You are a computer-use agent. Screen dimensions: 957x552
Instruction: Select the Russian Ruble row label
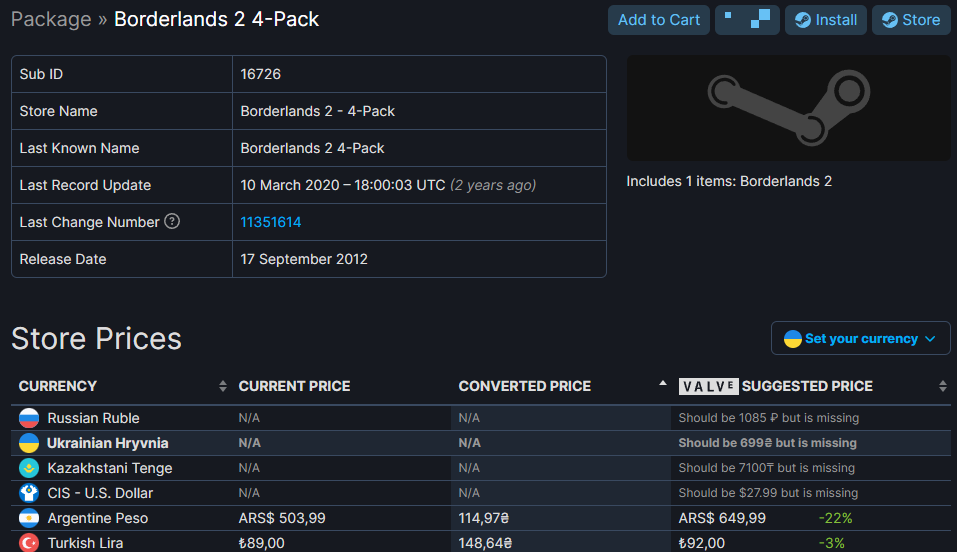[x=93, y=418]
